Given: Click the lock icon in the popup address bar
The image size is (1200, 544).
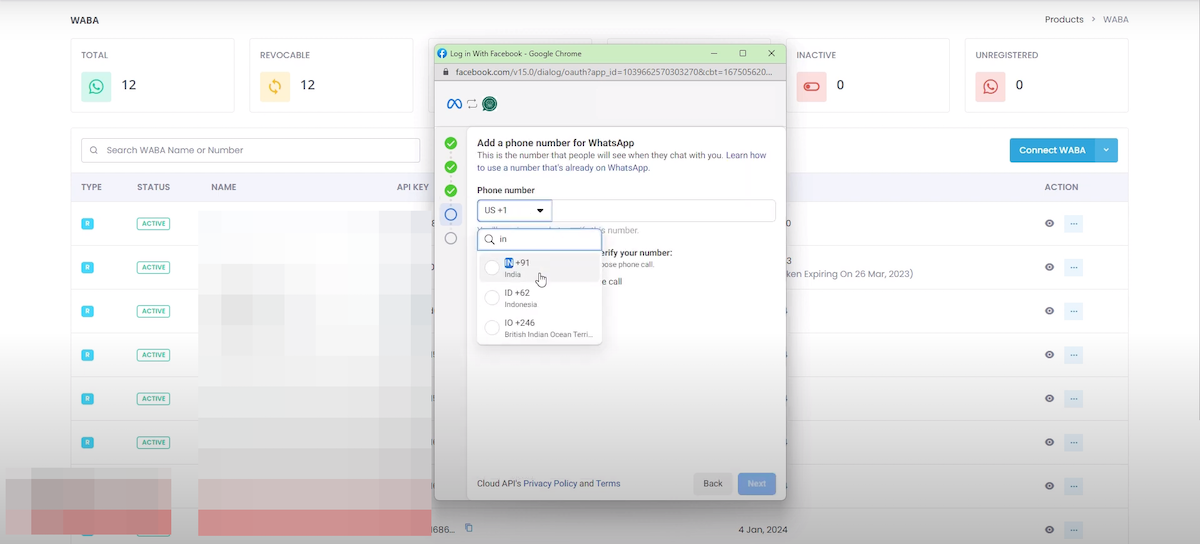Looking at the screenshot, I should (x=447, y=72).
